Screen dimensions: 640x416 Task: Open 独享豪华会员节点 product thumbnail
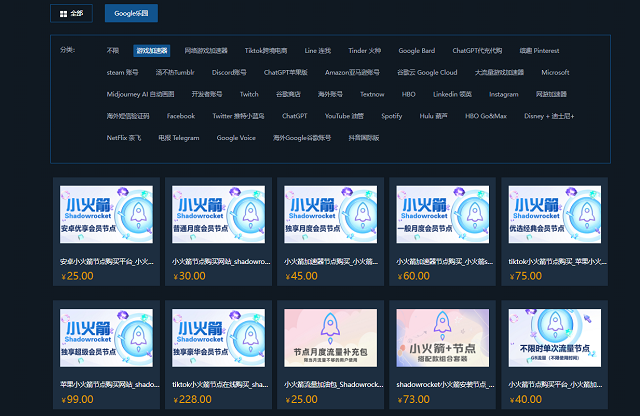(x=218, y=338)
